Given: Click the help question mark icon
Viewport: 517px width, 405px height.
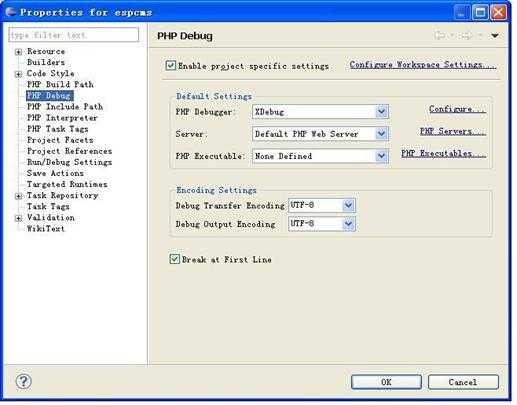Looking at the screenshot, I should coord(24,381).
